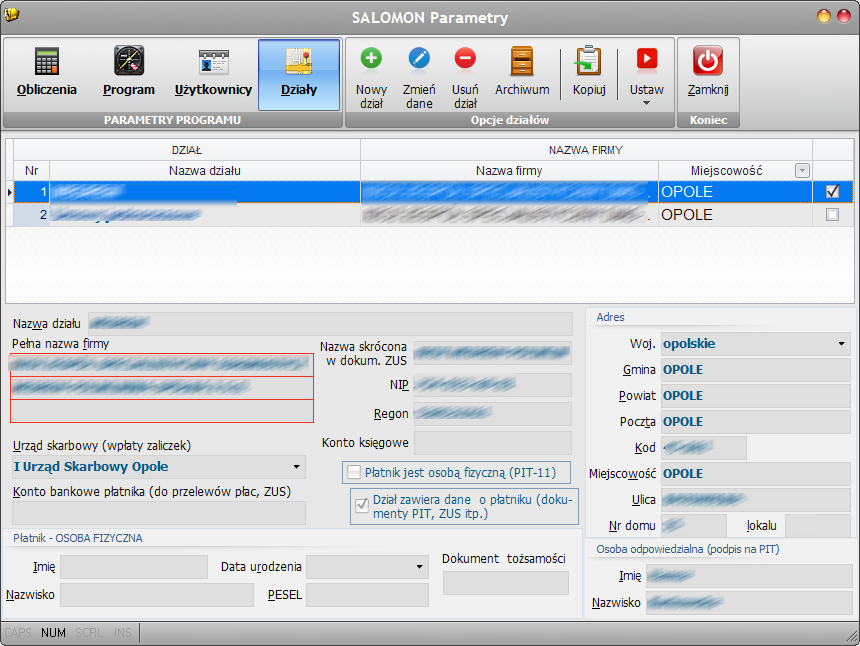Enable Płatnik jest osobą fizyczną checkbox
Viewport: 860px width, 646px height.
[354, 472]
